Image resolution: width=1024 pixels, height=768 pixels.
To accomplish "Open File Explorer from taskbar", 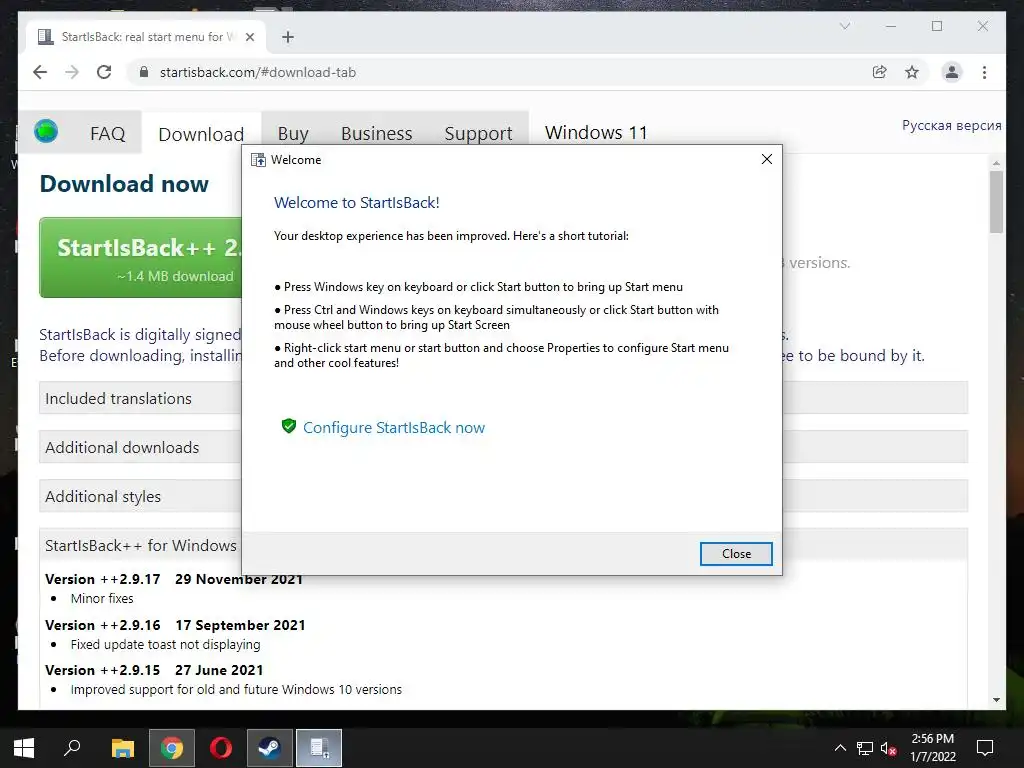I will 122,748.
